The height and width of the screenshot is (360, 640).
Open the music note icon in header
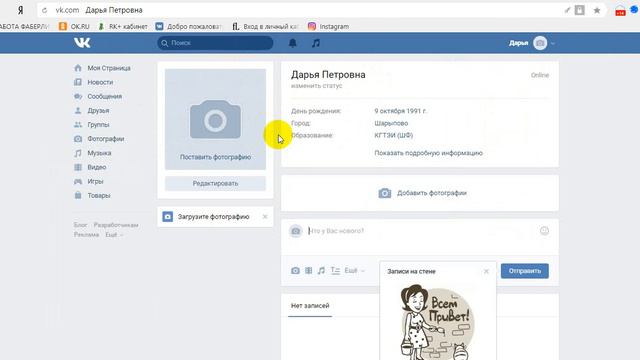point(316,43)
